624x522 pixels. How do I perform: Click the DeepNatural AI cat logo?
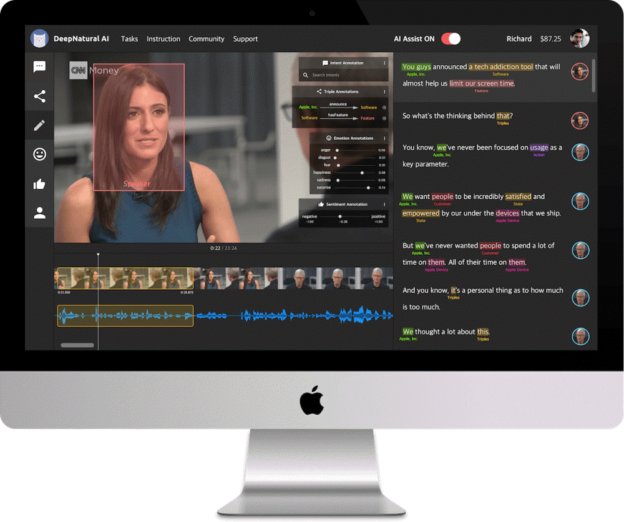[40, 39]
